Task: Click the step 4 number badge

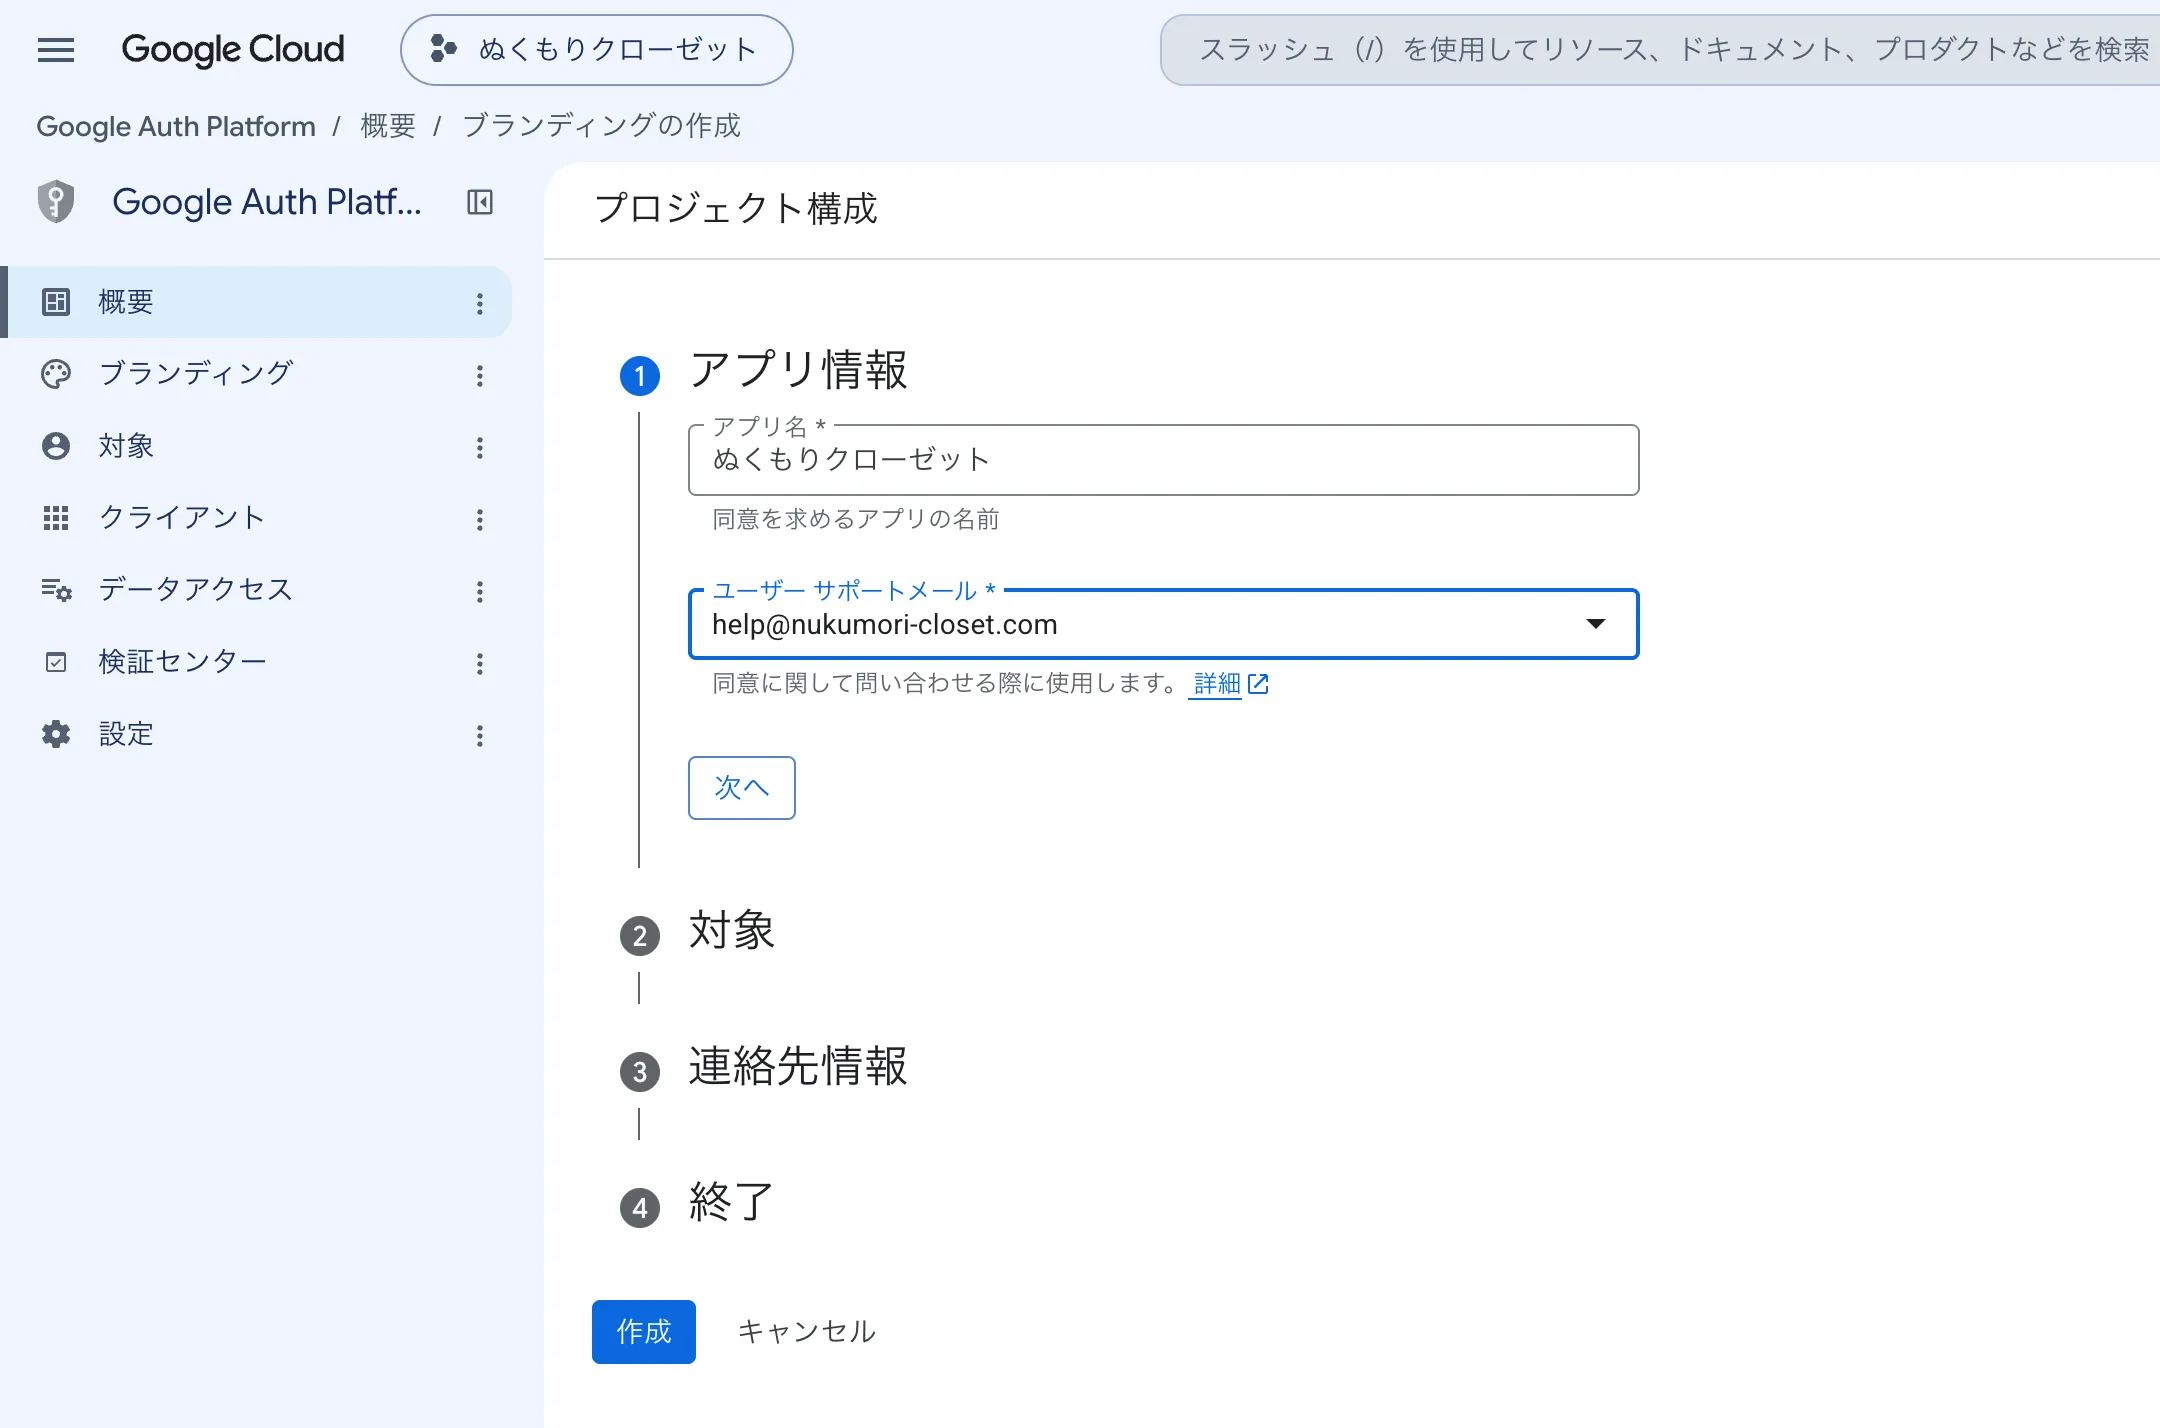Action: click(640, 1208)
